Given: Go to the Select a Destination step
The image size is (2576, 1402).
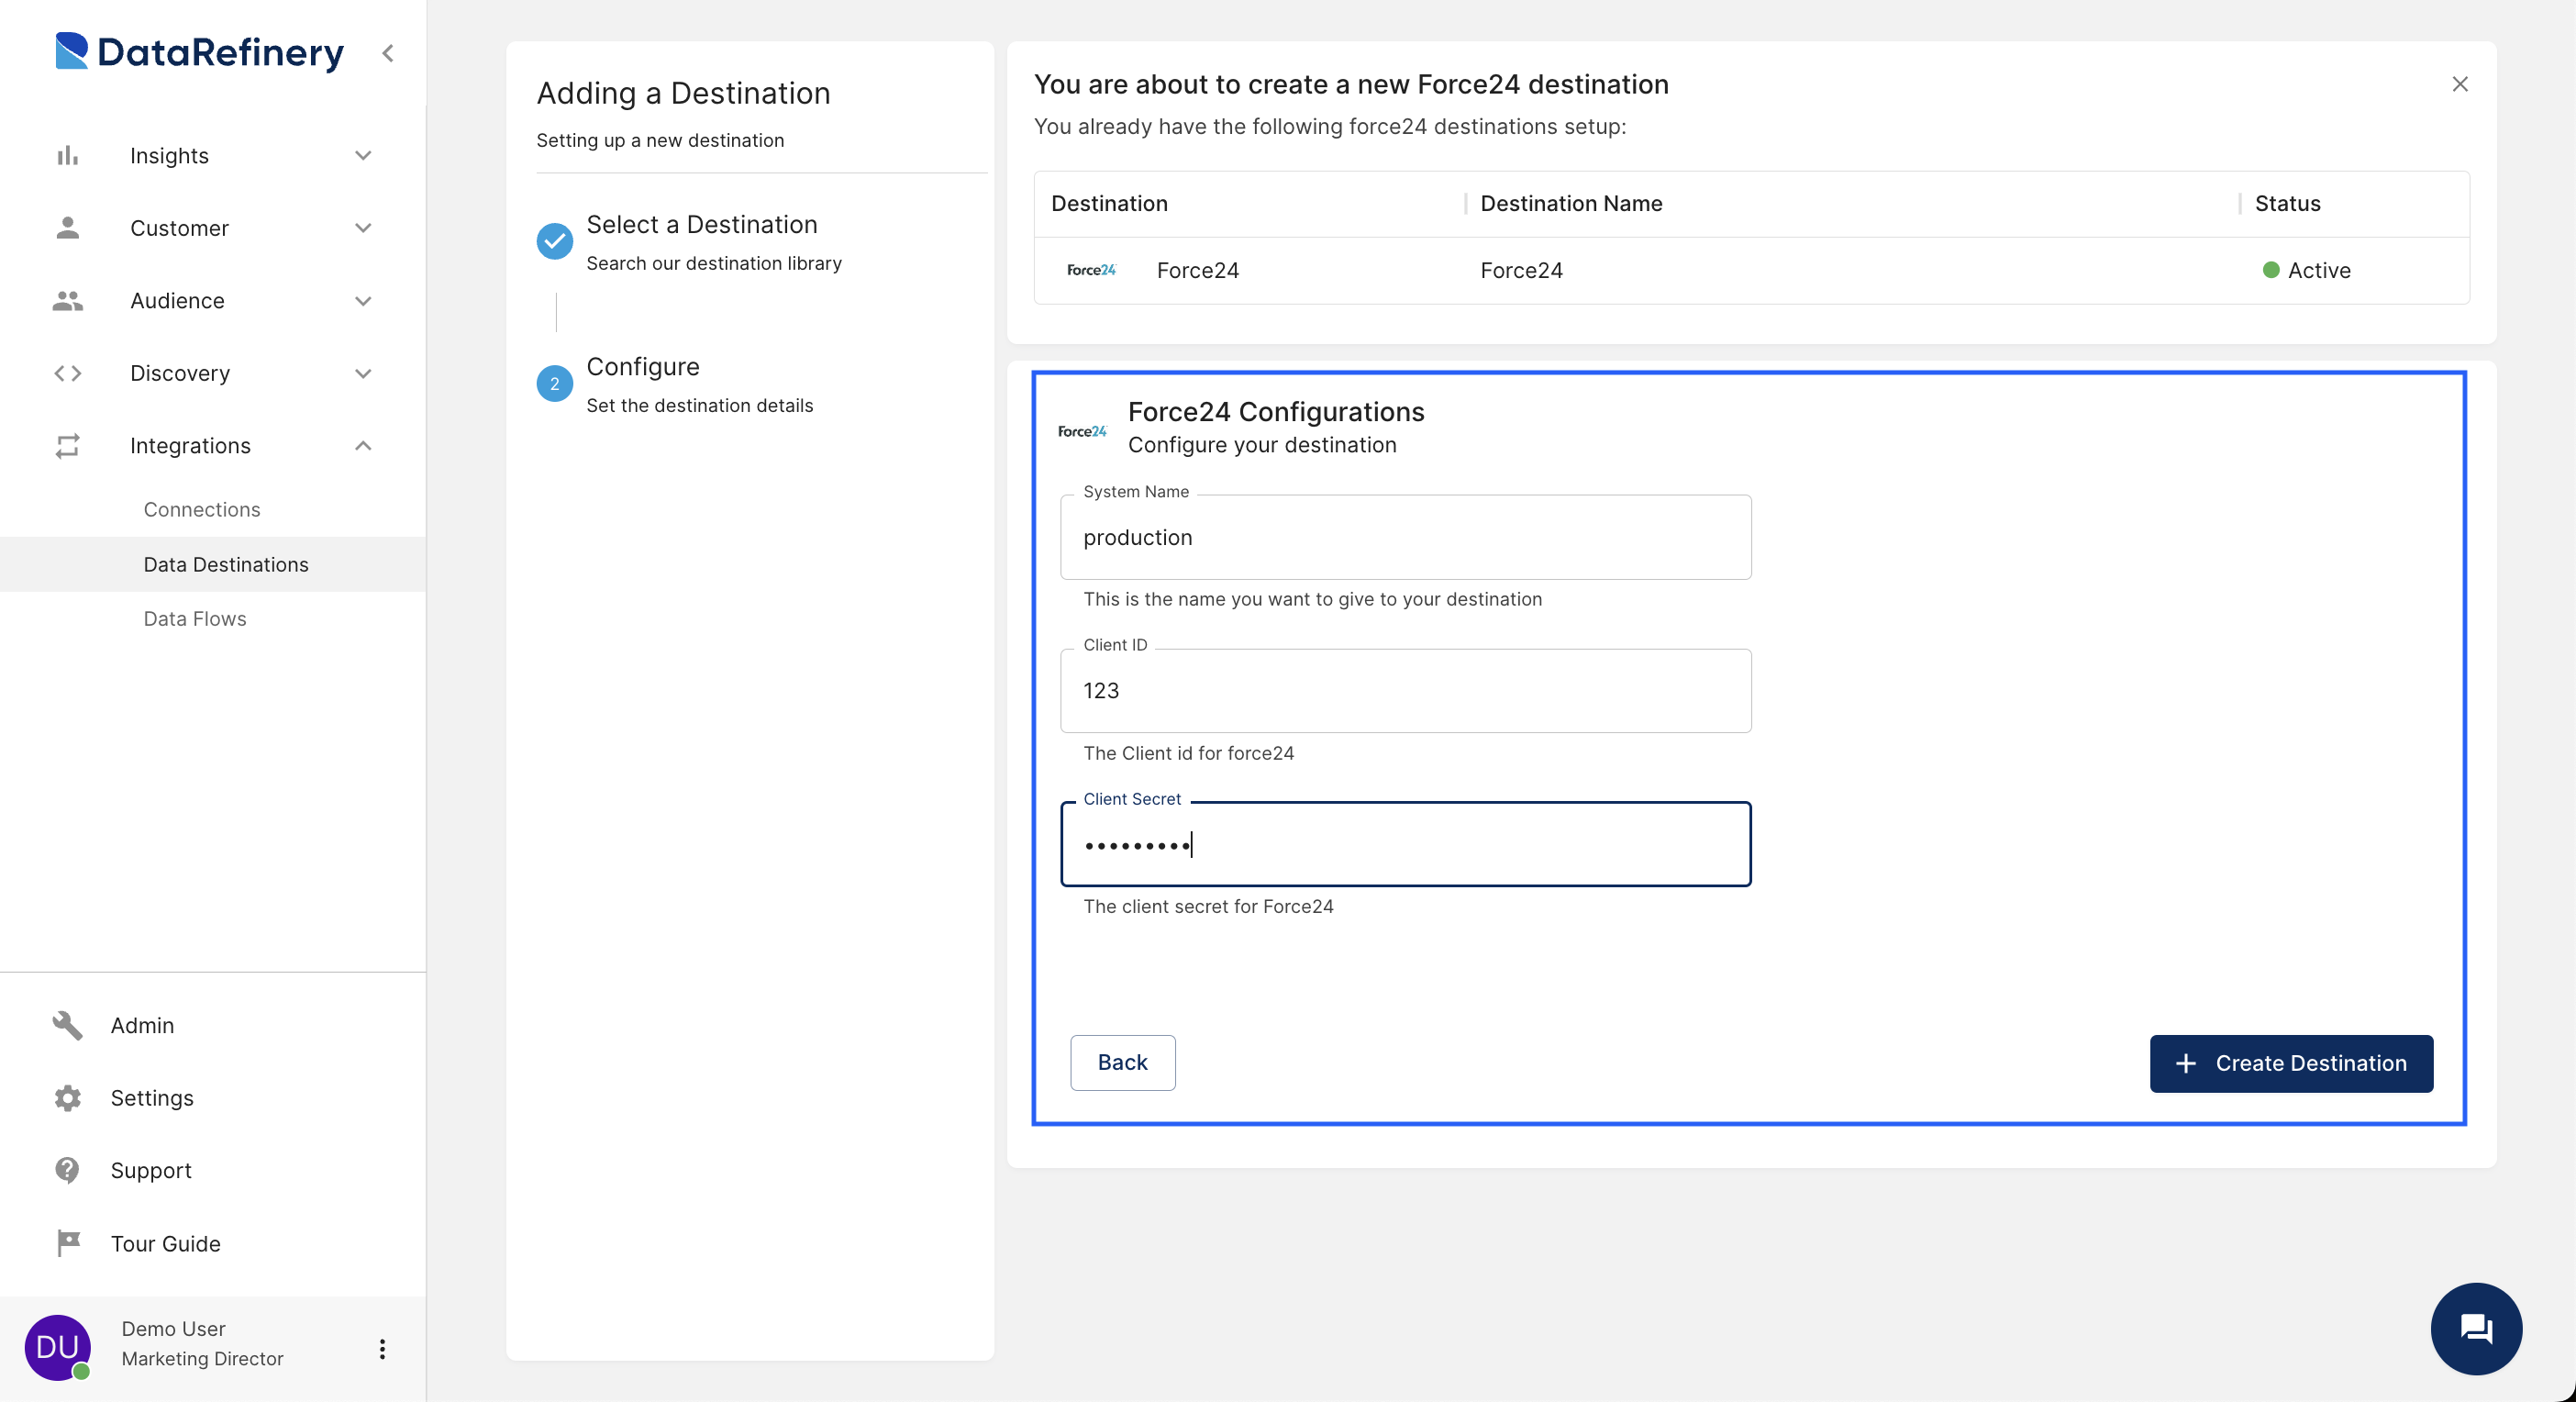Looking at the screenshot, I should coord(702,224).
